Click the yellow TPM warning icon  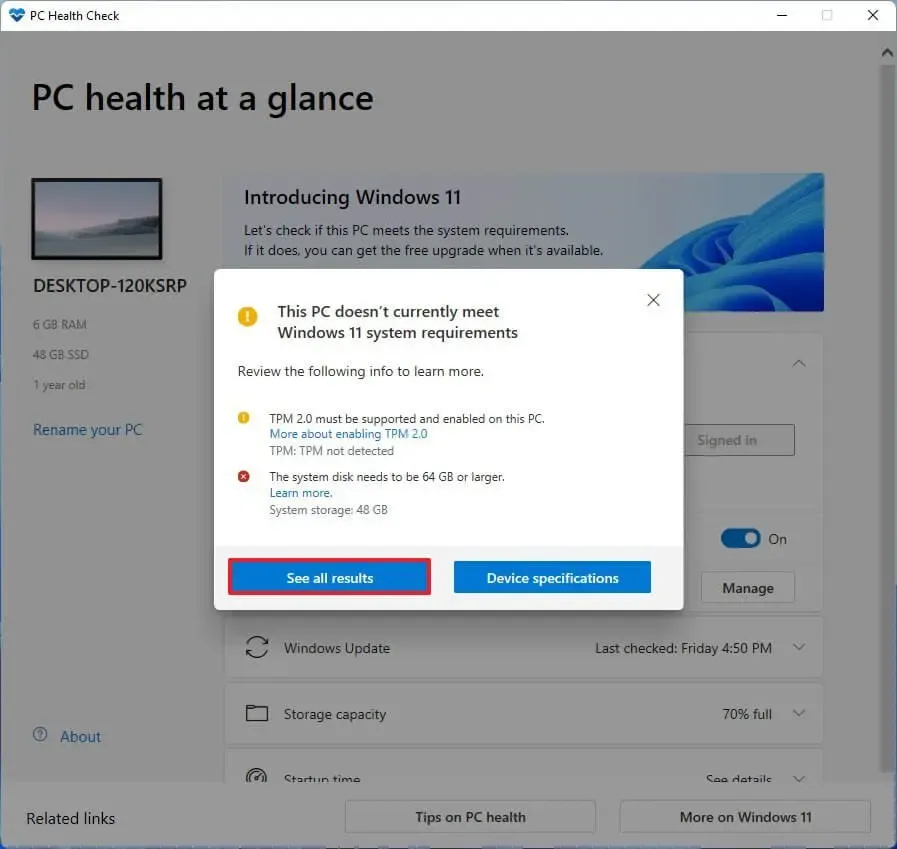[x=245, y=419]
